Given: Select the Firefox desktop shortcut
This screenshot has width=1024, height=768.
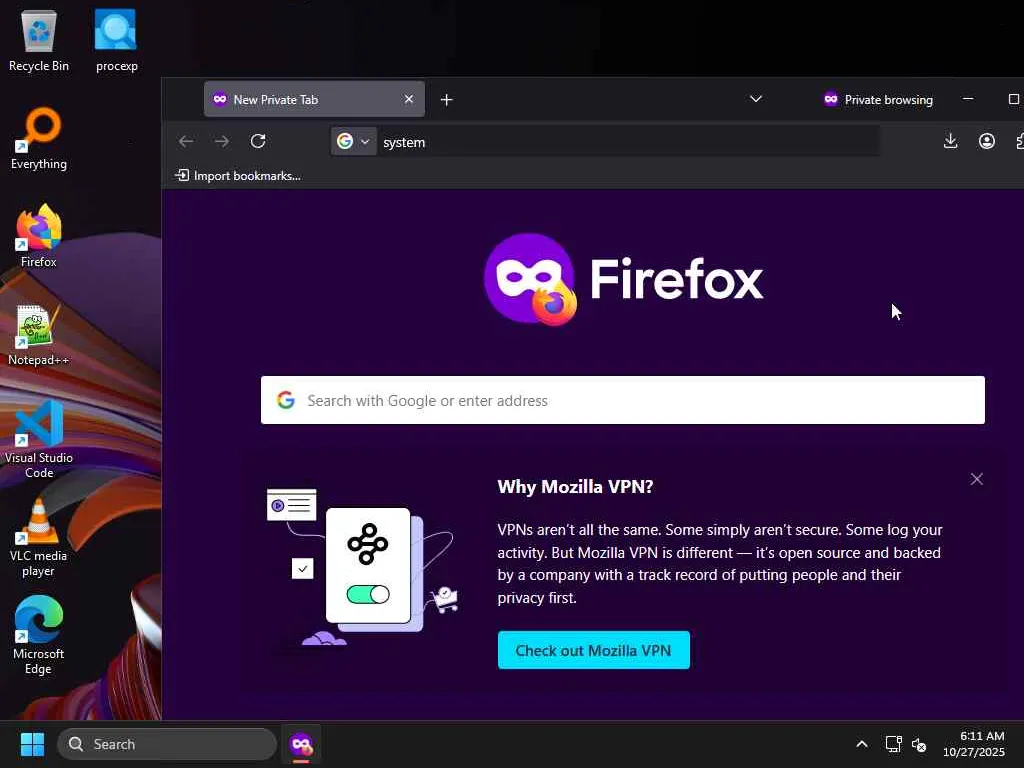Looking at the screenshot, I should 39,236.
